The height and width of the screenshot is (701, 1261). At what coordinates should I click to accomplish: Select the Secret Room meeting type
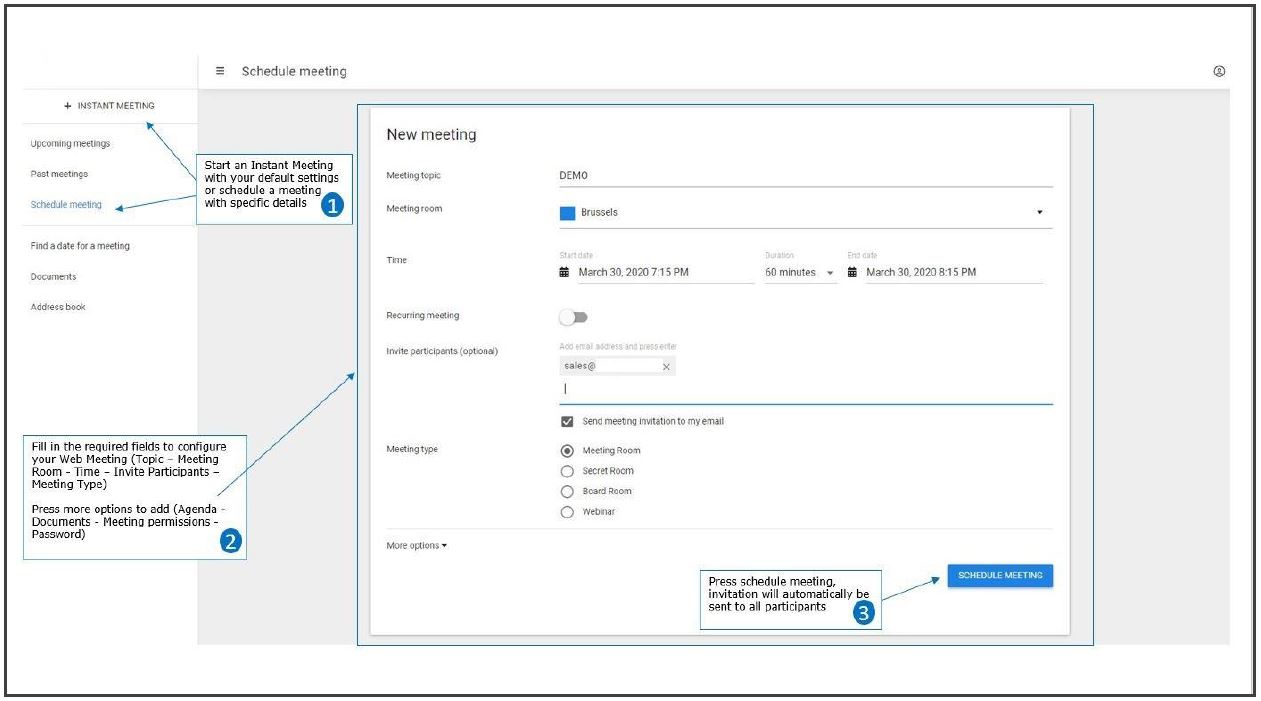[567, 471]
